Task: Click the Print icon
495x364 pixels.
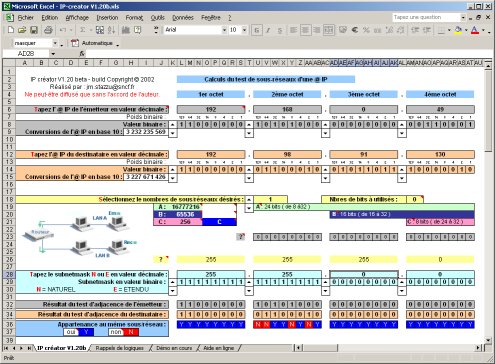Action: point(48,30)
